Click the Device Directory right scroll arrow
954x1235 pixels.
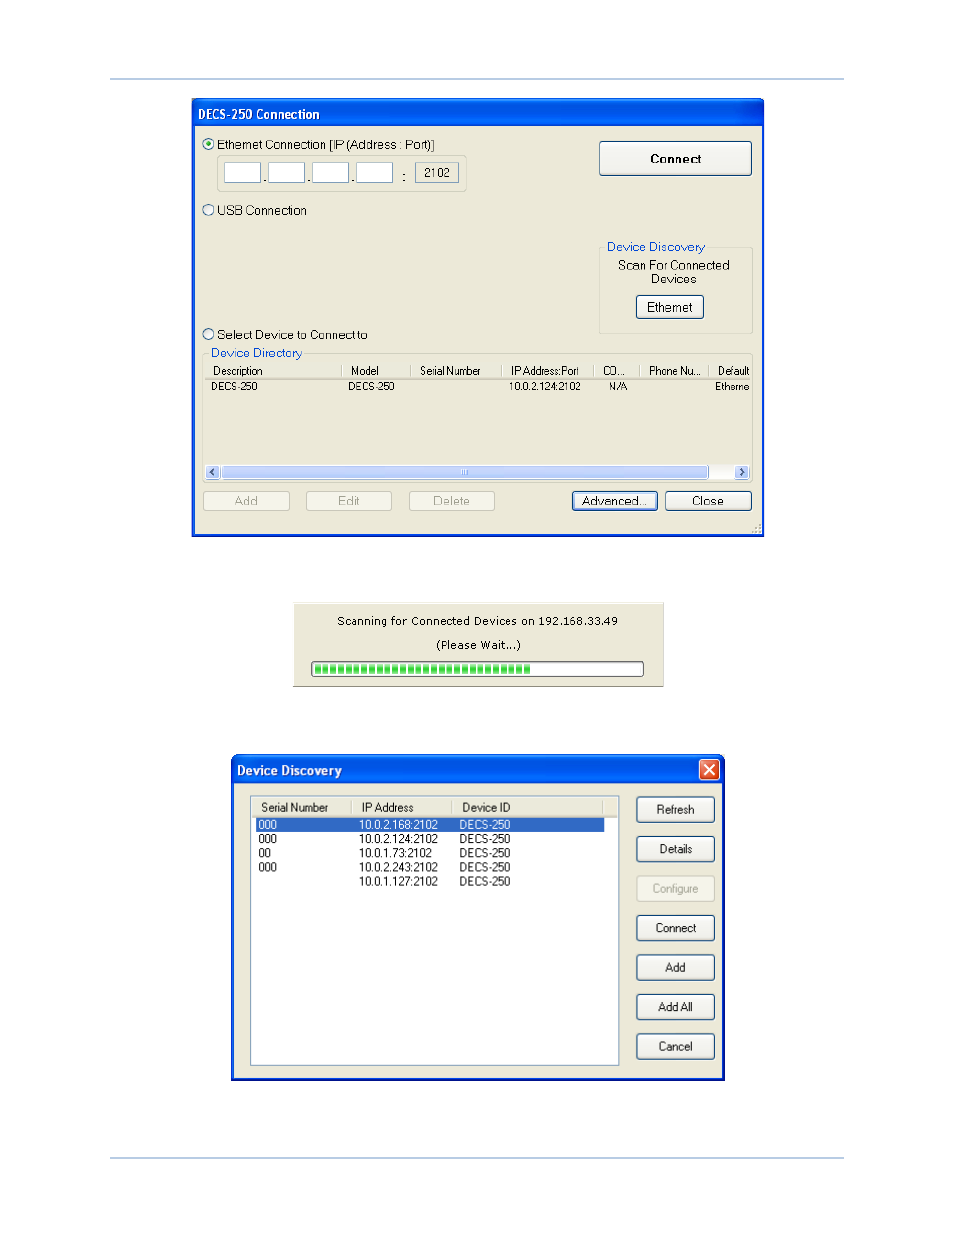point(742,472)
